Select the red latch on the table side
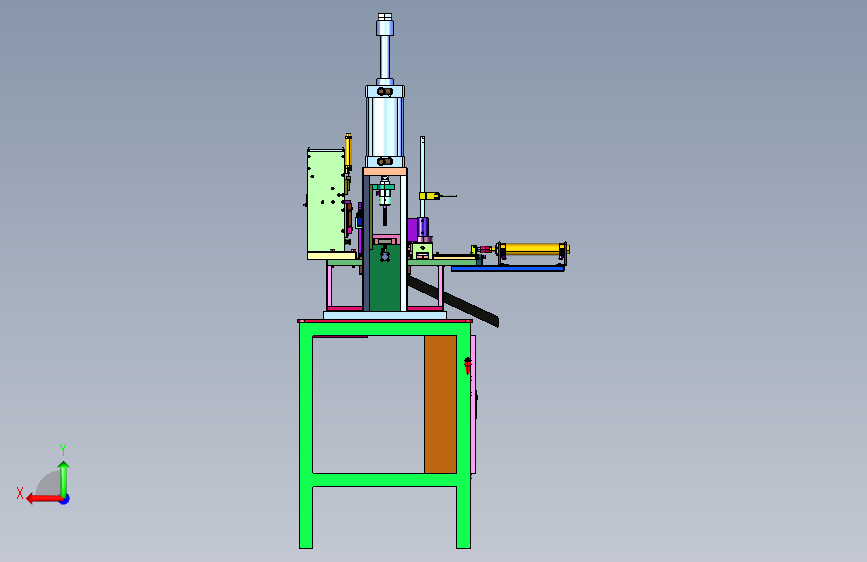The height and width of the screenshot is (562, 867). coord(468,365)
